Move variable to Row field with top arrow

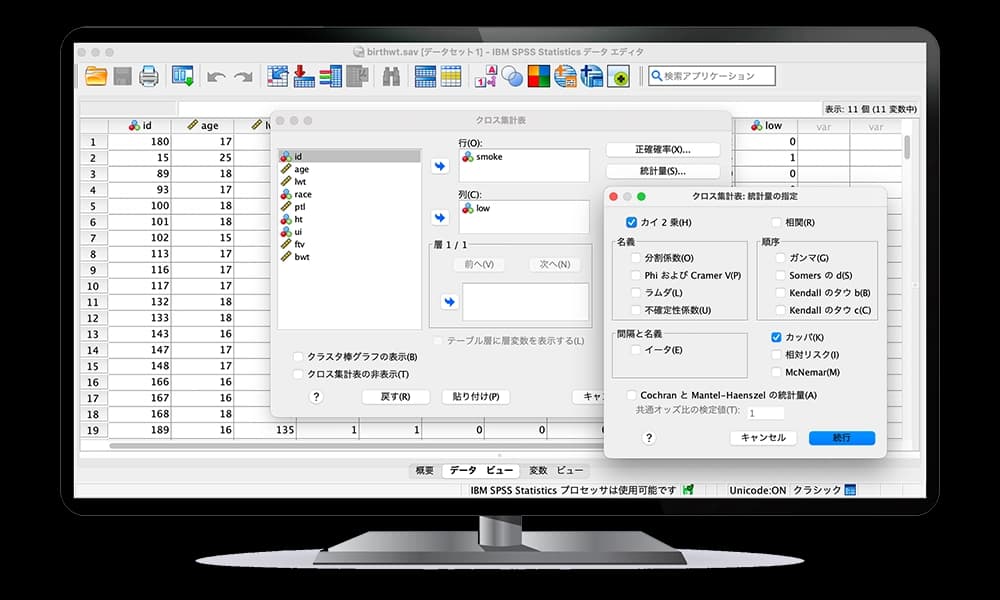click(439, 166)
